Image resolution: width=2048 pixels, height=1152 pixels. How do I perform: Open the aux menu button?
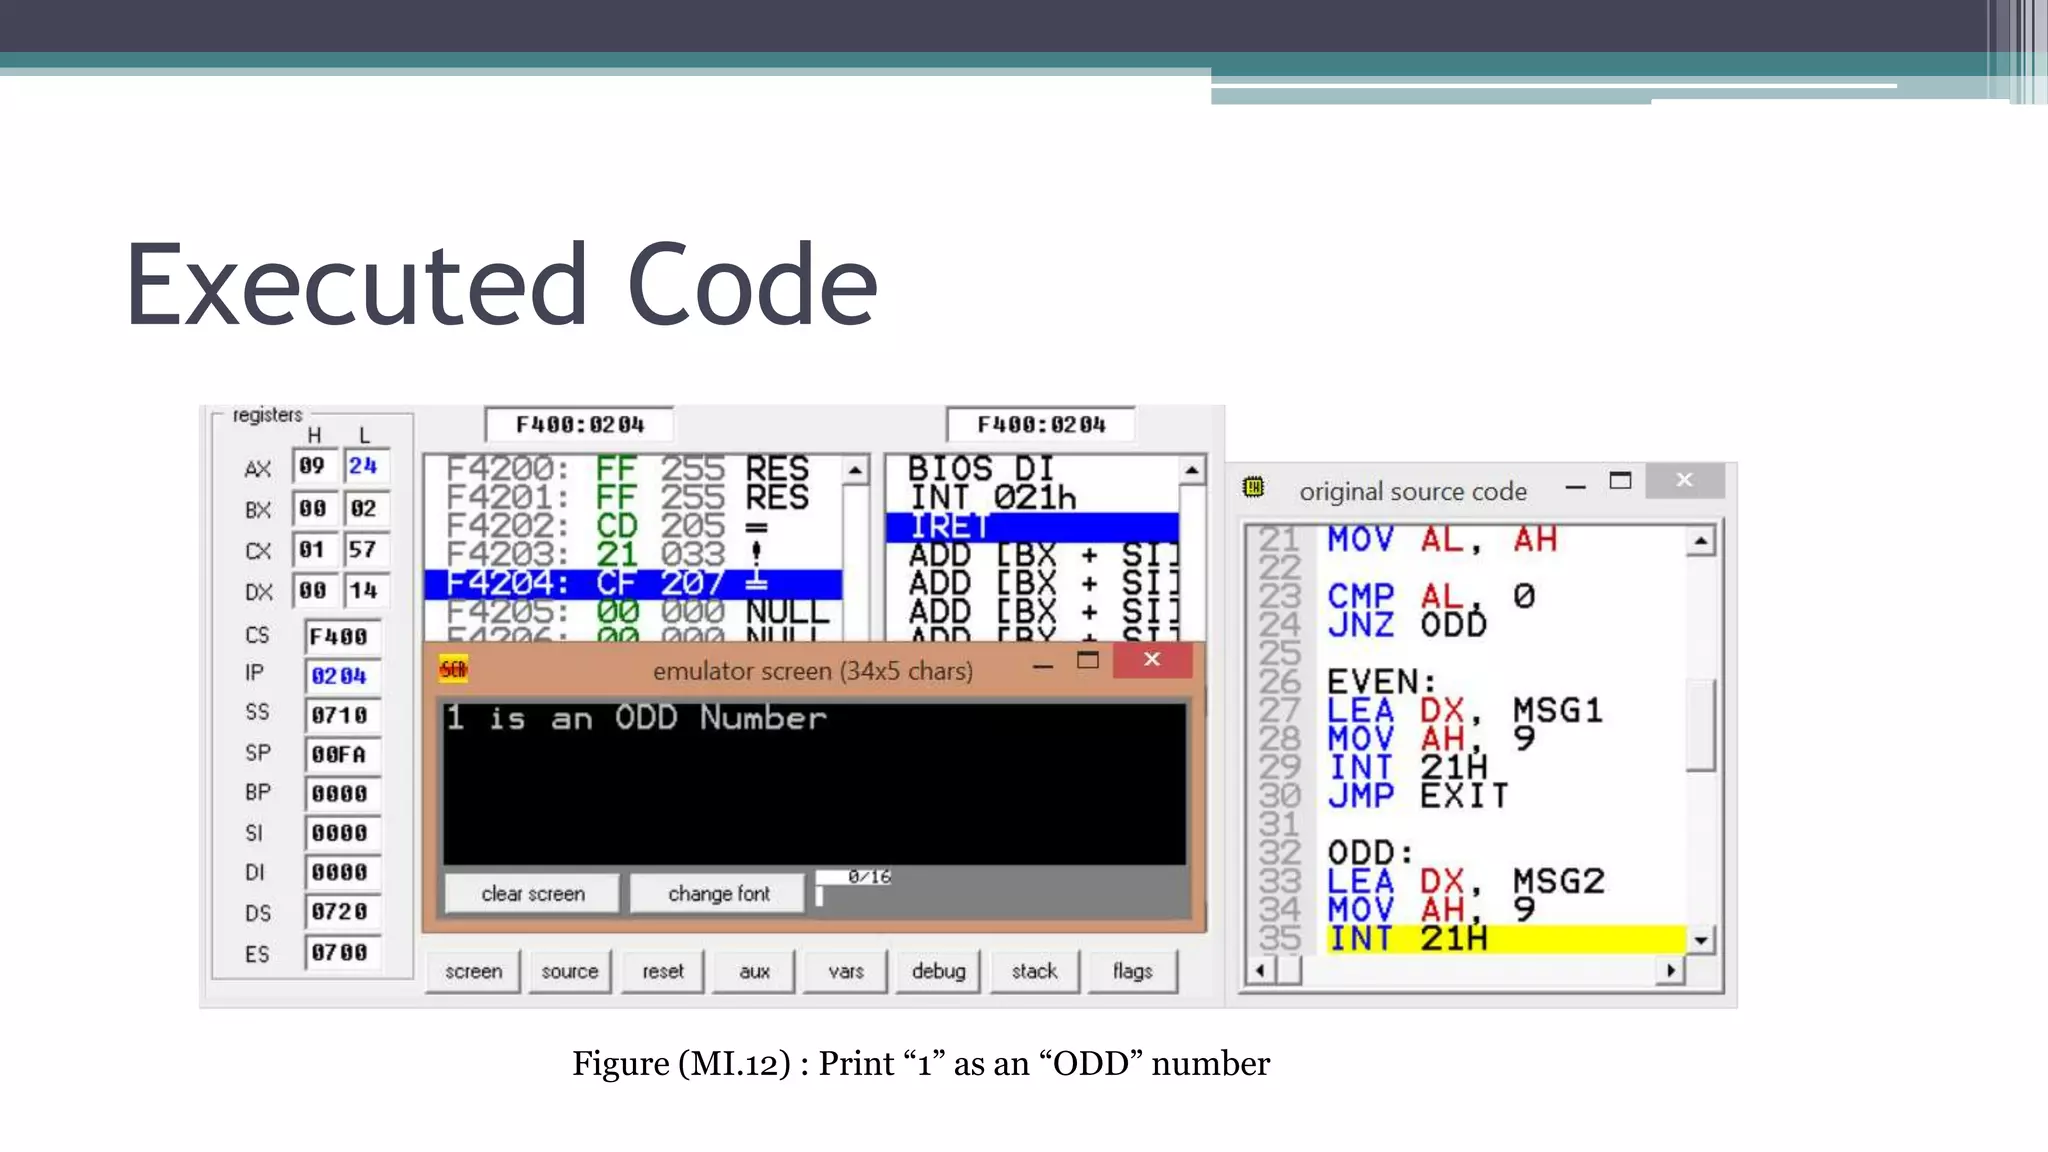point(754,971)
